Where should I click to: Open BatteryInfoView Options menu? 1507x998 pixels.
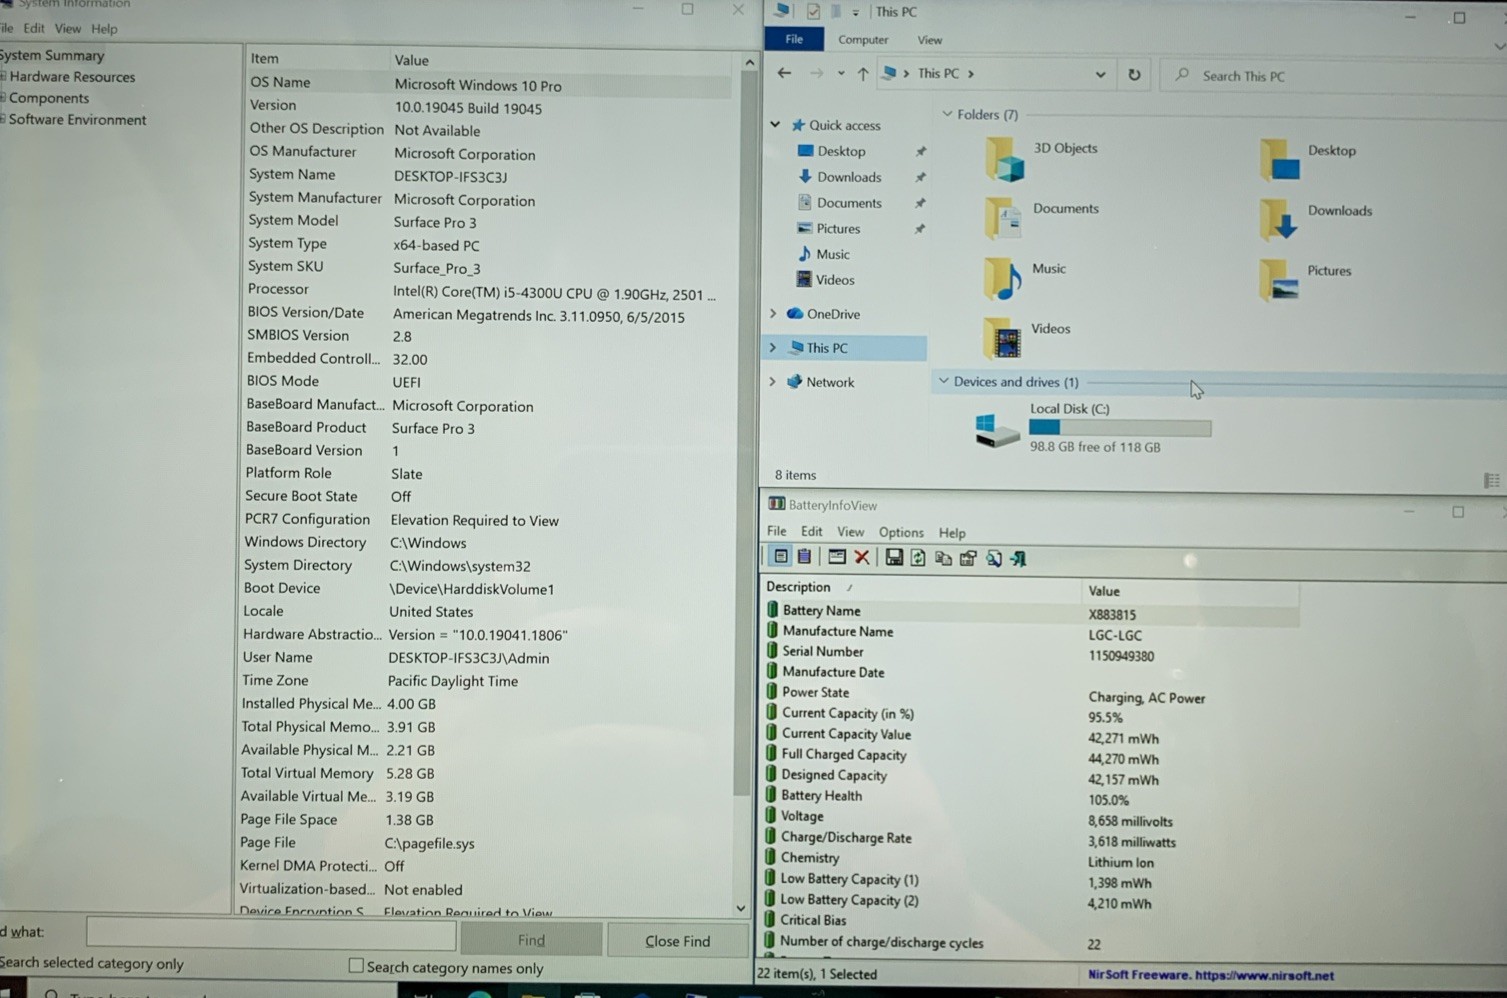tap(901, 532)
